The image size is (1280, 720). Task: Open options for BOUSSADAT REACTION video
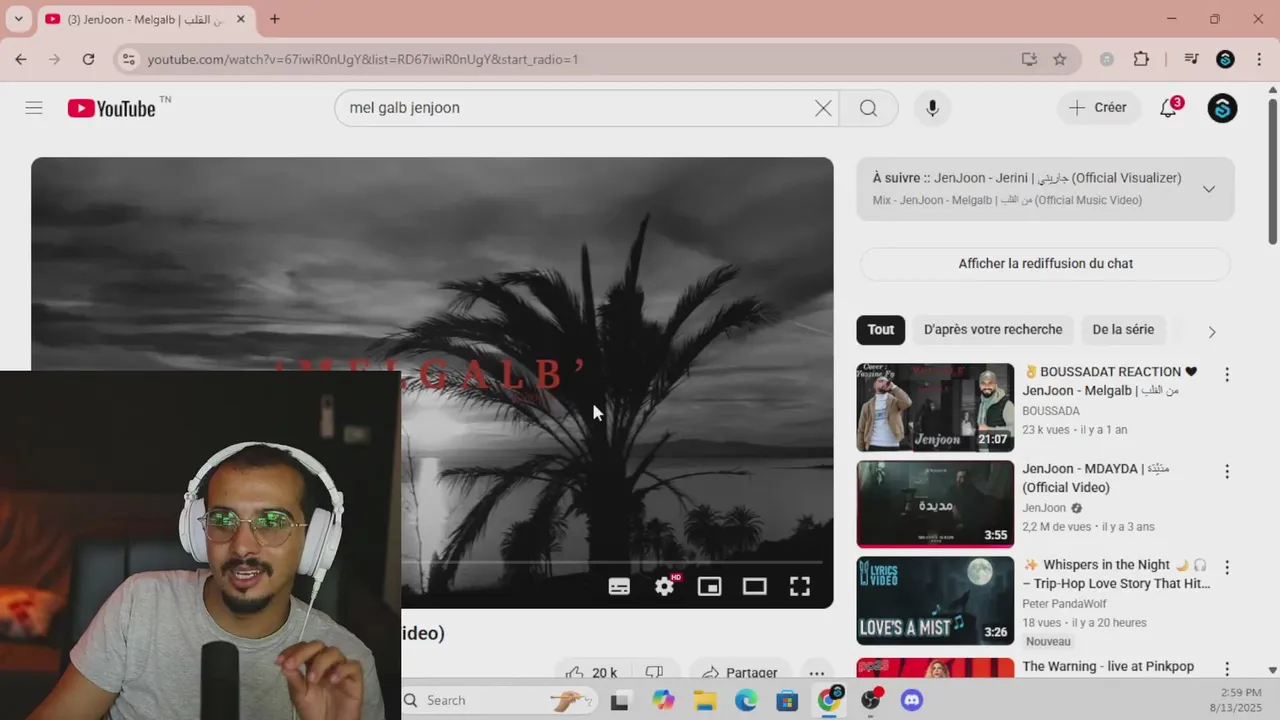tap(1227, 374)
